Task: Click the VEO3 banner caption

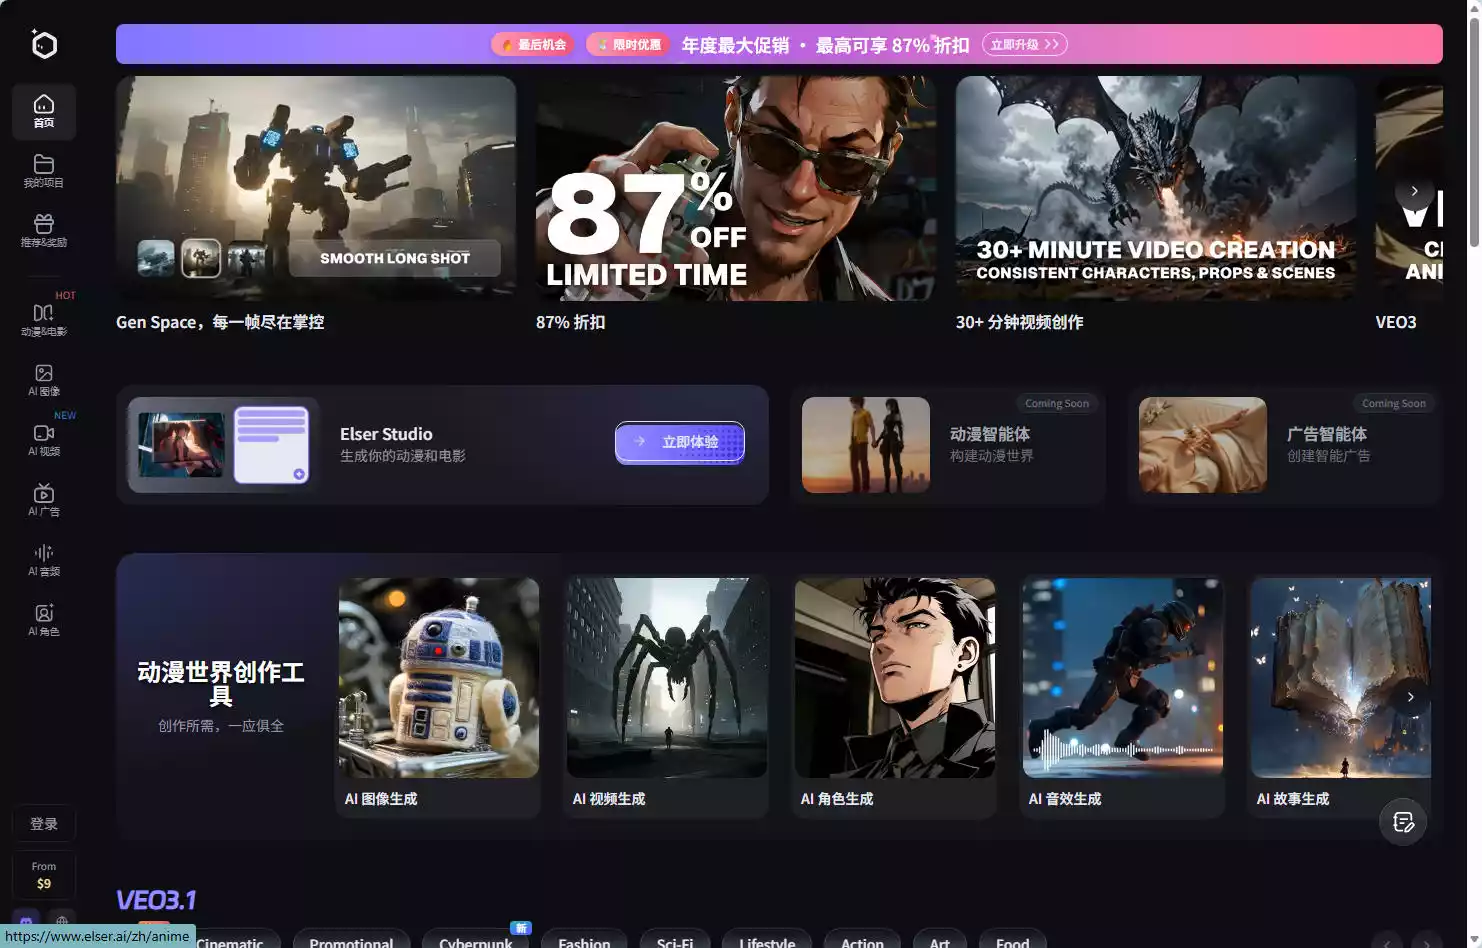Action: click(1396, 322)
